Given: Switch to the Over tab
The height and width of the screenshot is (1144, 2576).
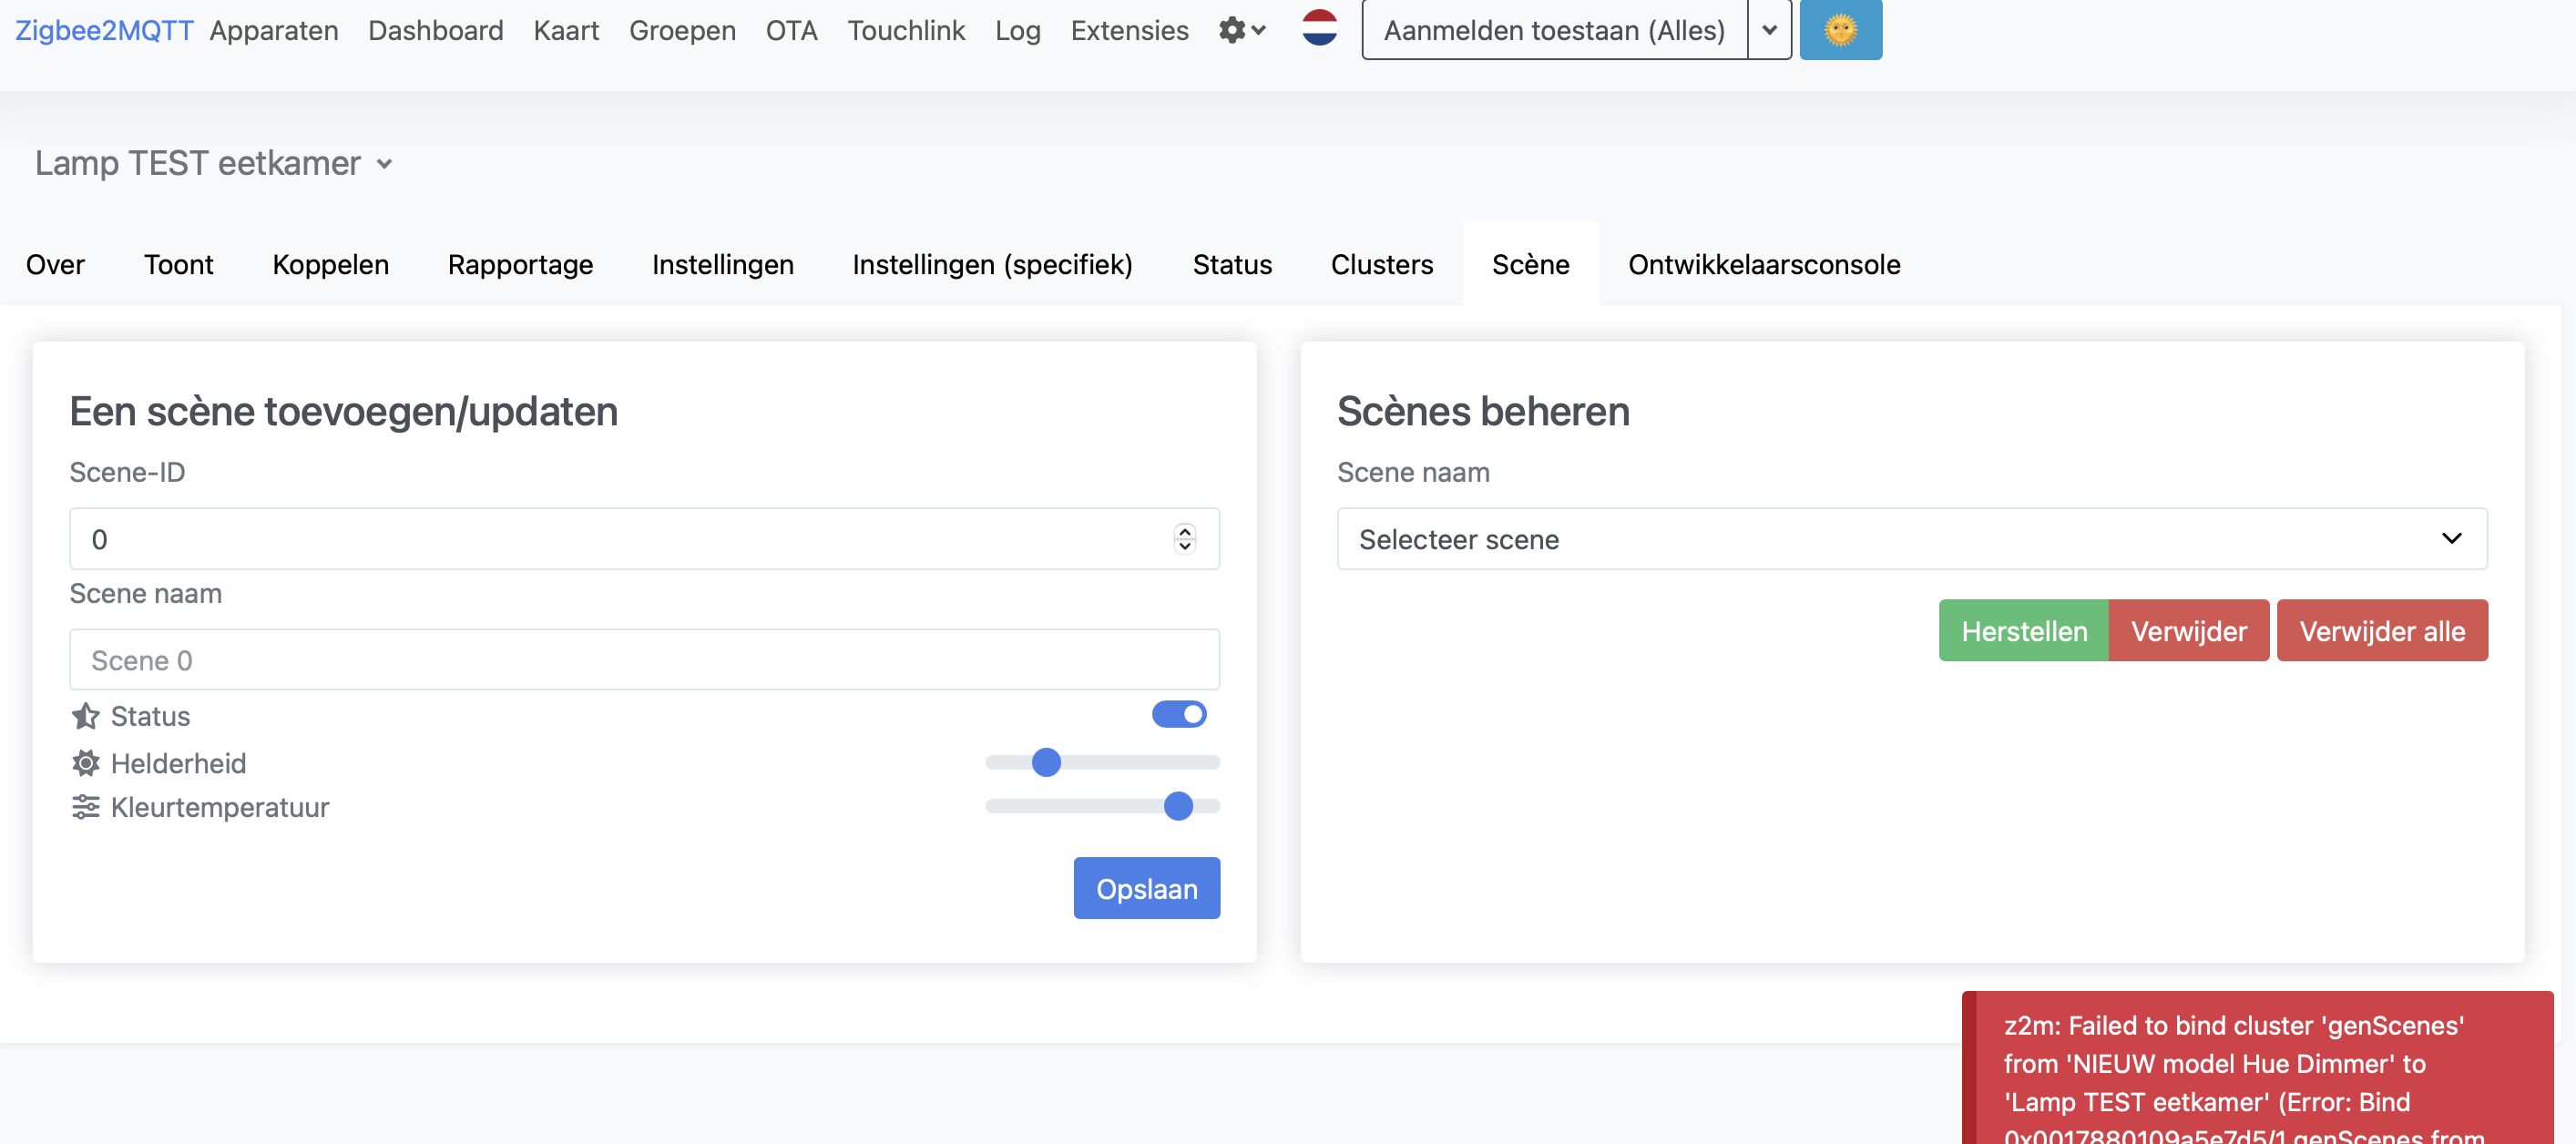Looking at the screenshot, I should [55, 264].
